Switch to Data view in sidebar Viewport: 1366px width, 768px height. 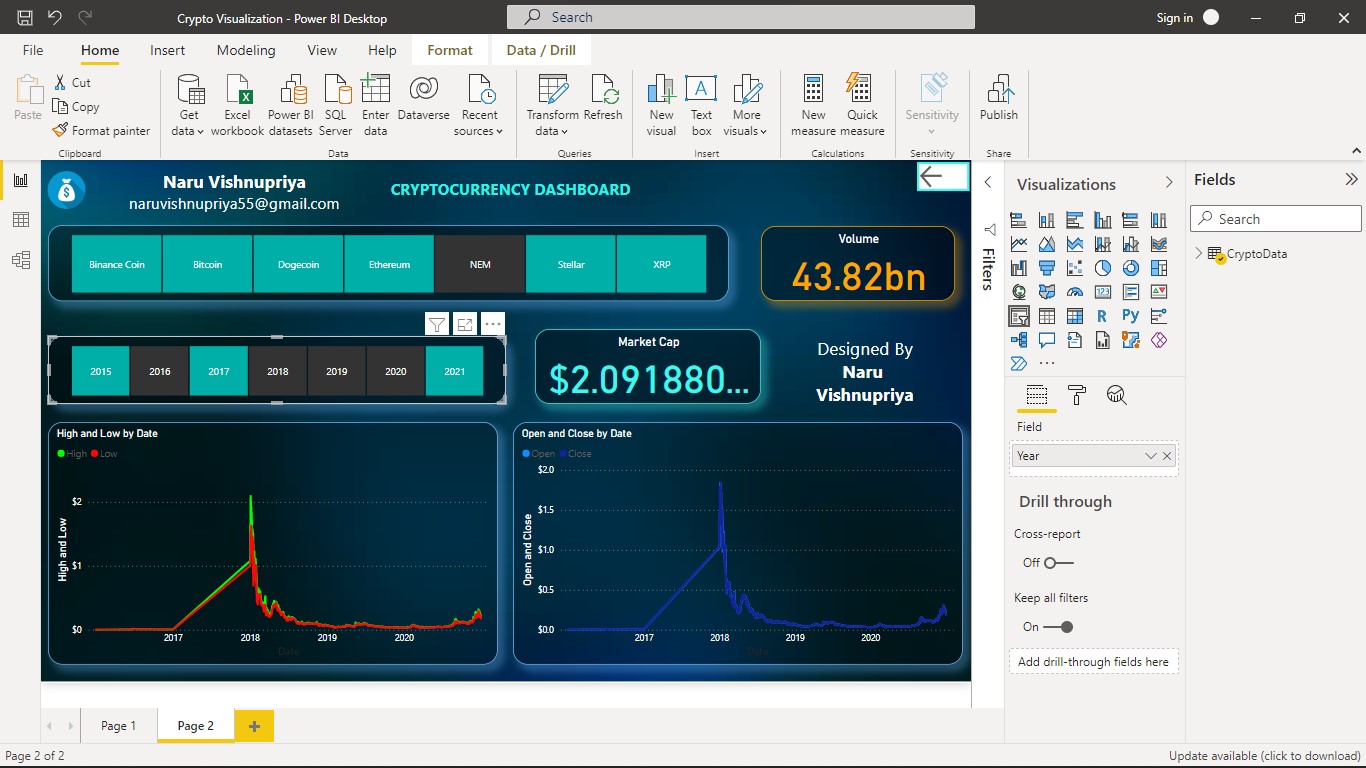[20, 220]
